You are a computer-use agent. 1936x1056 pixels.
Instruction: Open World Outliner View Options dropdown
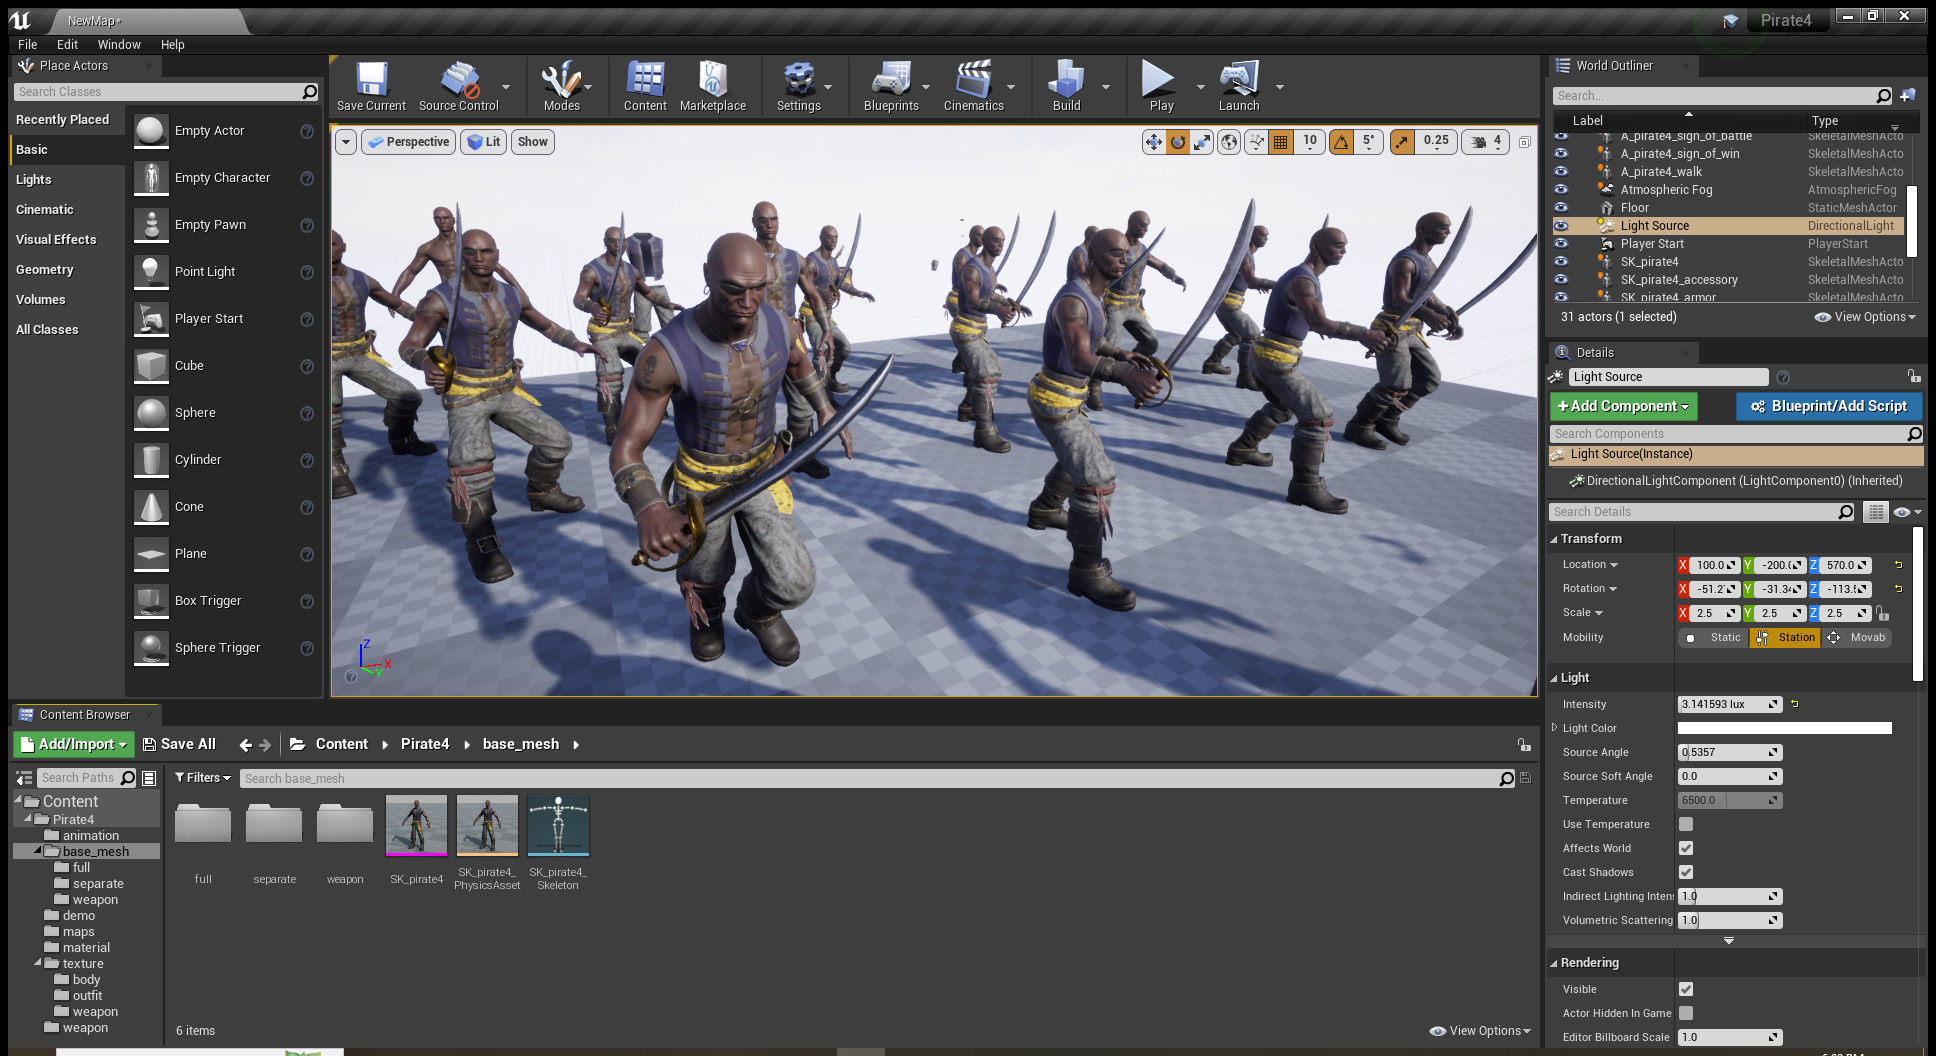pos(1865,317)
